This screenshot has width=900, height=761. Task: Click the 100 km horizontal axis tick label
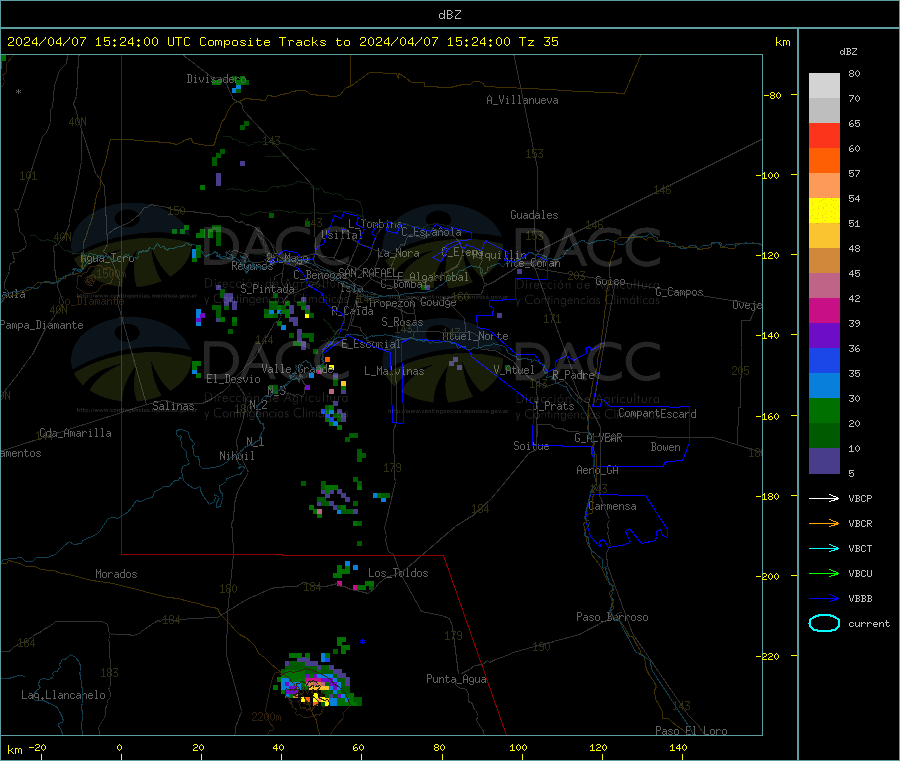518,747
